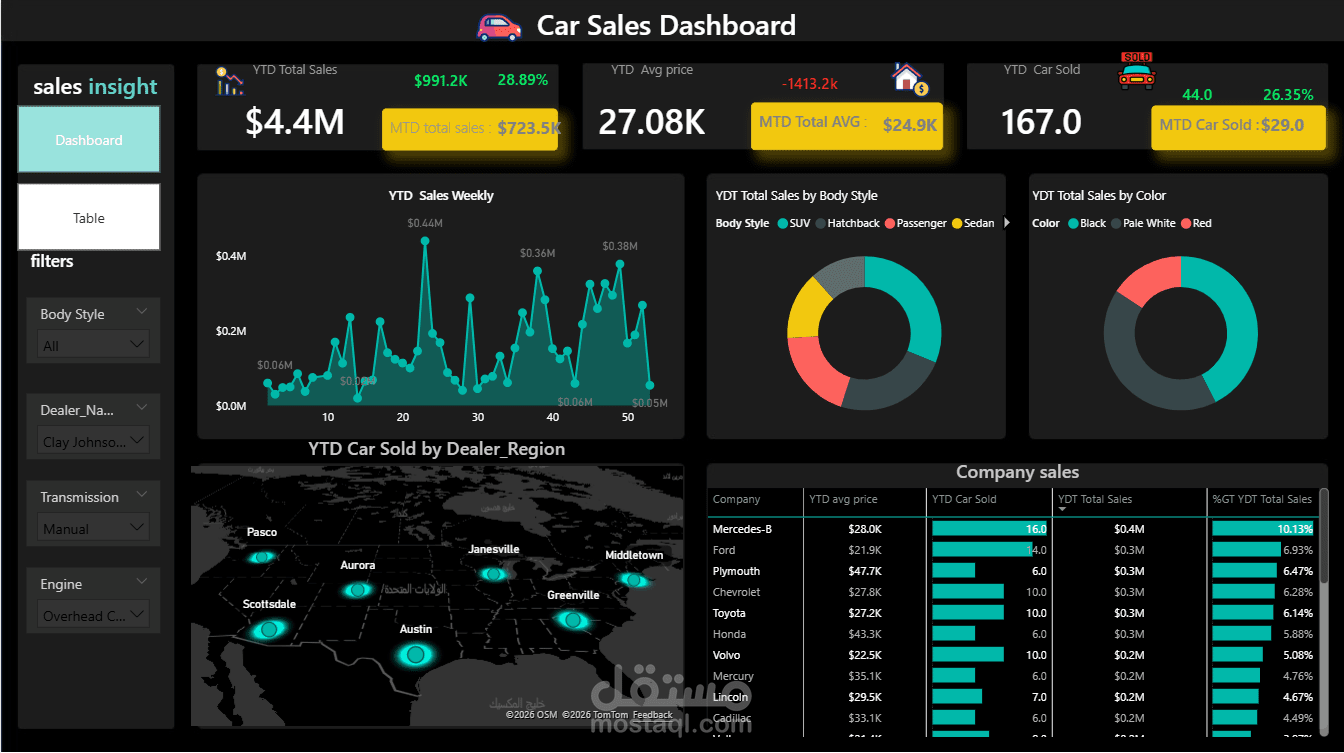This screenshot has width=1344, height=753.
Task: Select the Sedan legend color dot
Action: click(x=957, y=223)
